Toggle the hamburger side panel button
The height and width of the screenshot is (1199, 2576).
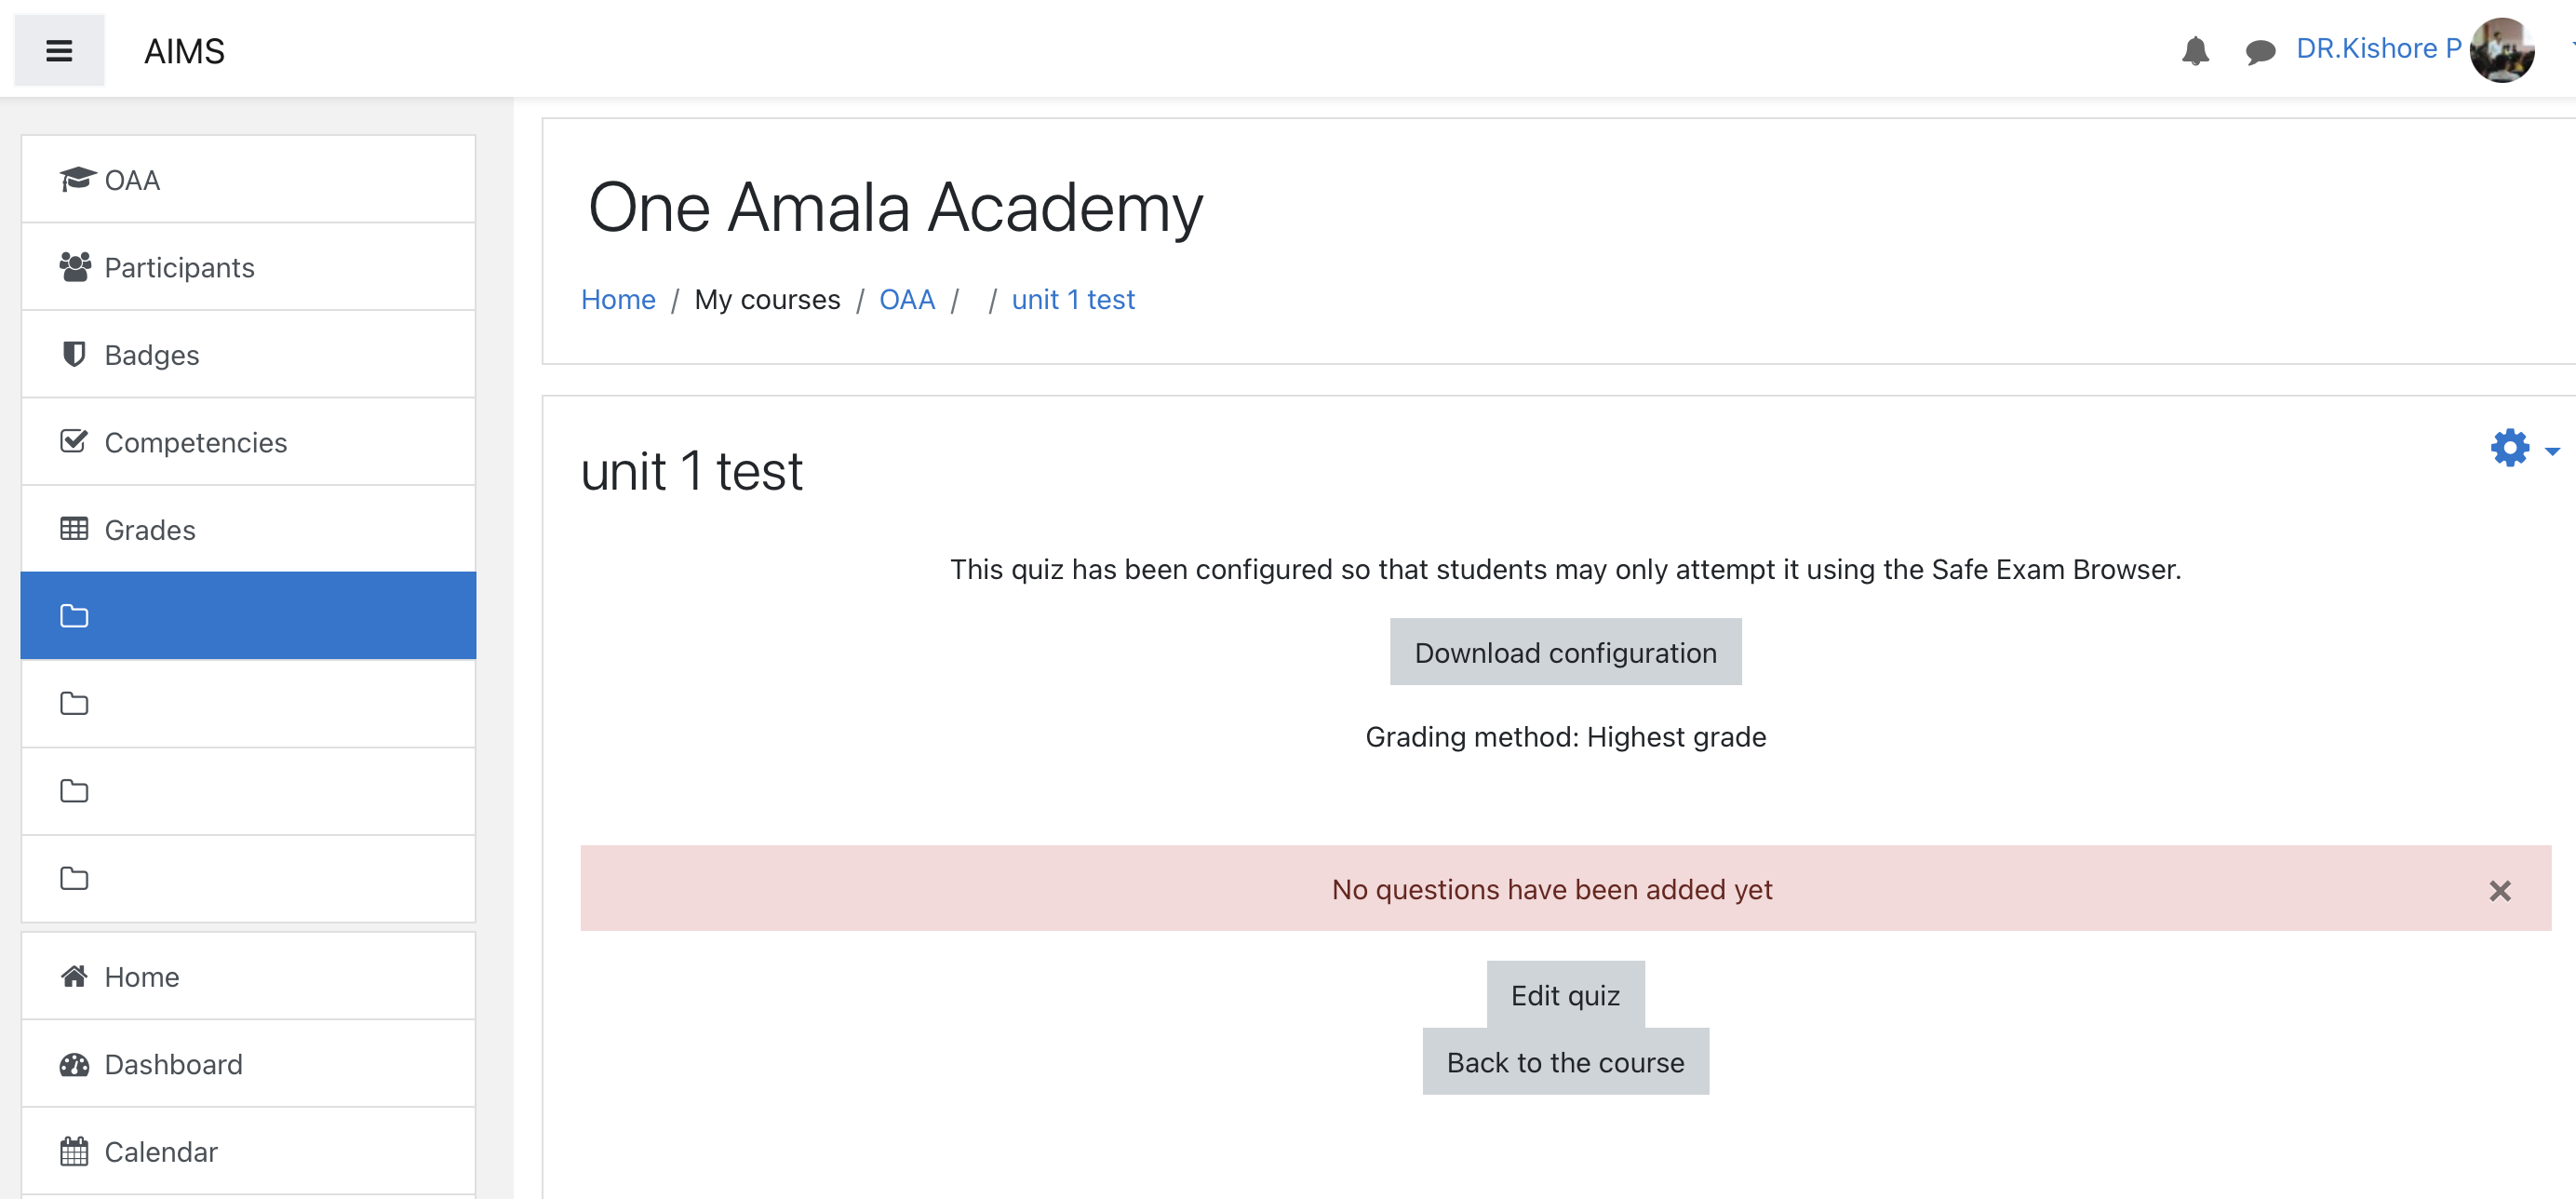click(x=59, y=50)
